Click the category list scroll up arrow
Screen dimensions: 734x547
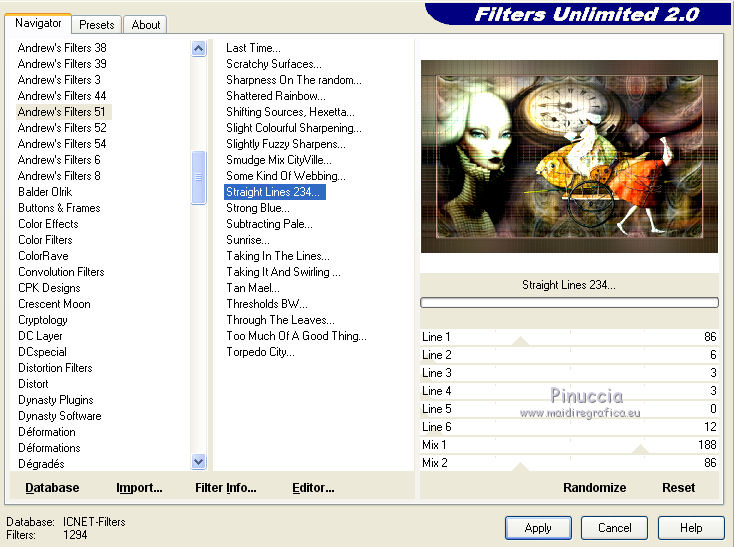pyautogui.click(x=198, y=49)
